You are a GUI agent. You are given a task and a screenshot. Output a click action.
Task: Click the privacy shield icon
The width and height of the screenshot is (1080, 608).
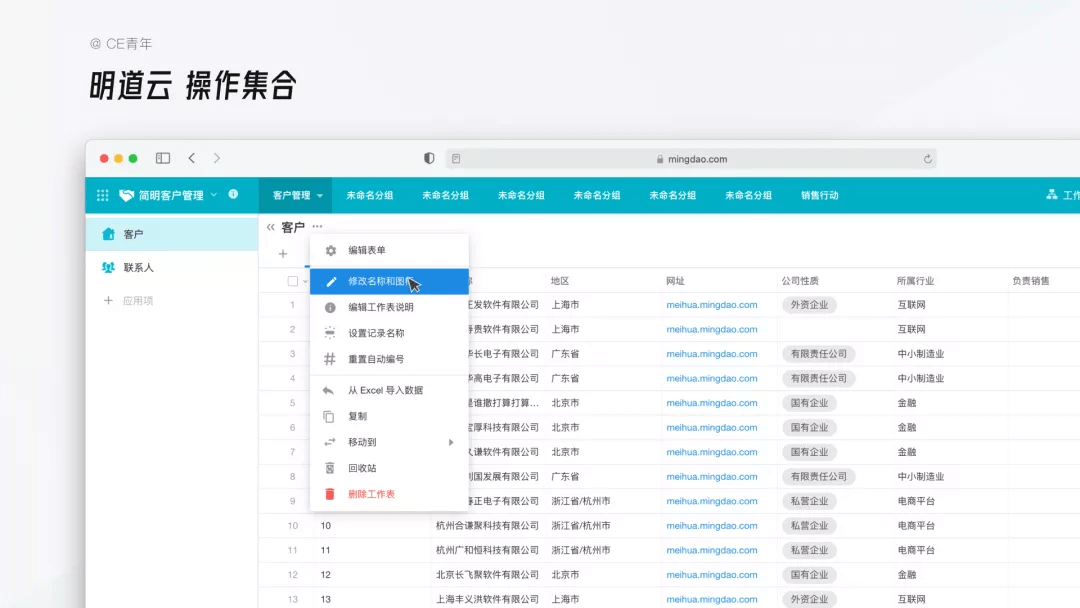pyautogui.click(x=429, y=158)
